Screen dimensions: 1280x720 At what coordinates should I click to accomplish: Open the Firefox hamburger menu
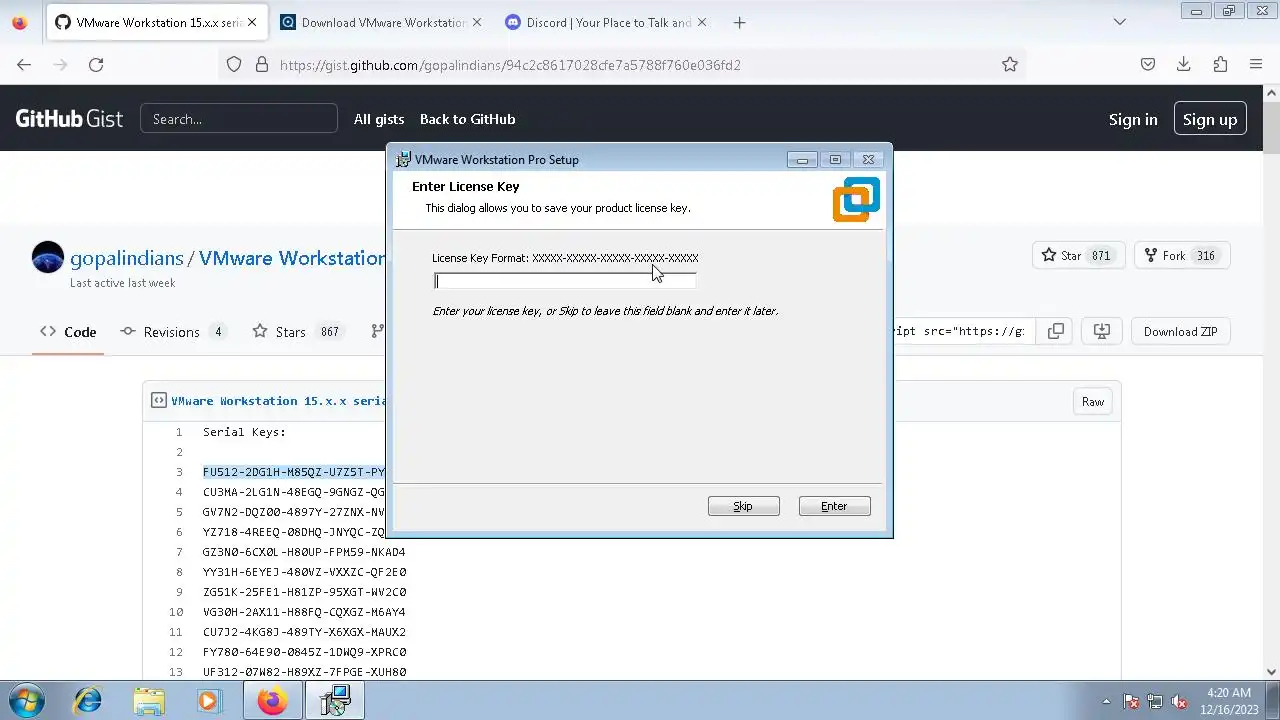1256,64
